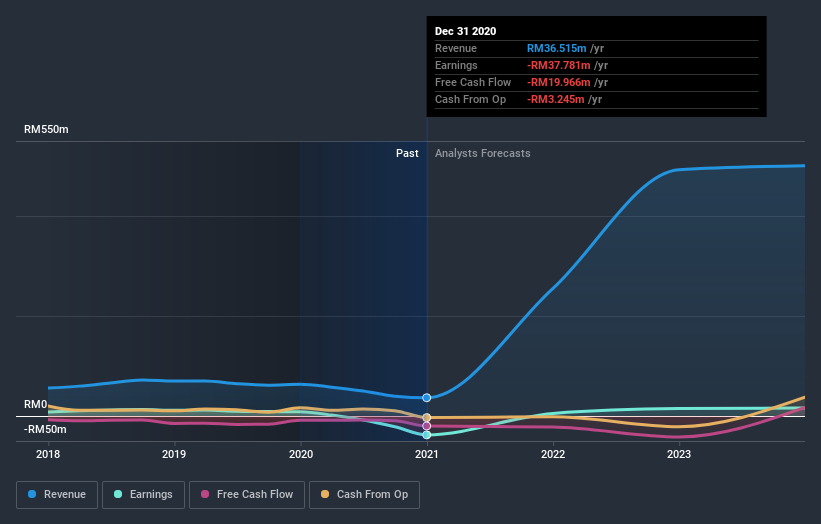The image size is (821, 524).
Task: Click the 2020 x-axis label
Action: coord(301,454)
